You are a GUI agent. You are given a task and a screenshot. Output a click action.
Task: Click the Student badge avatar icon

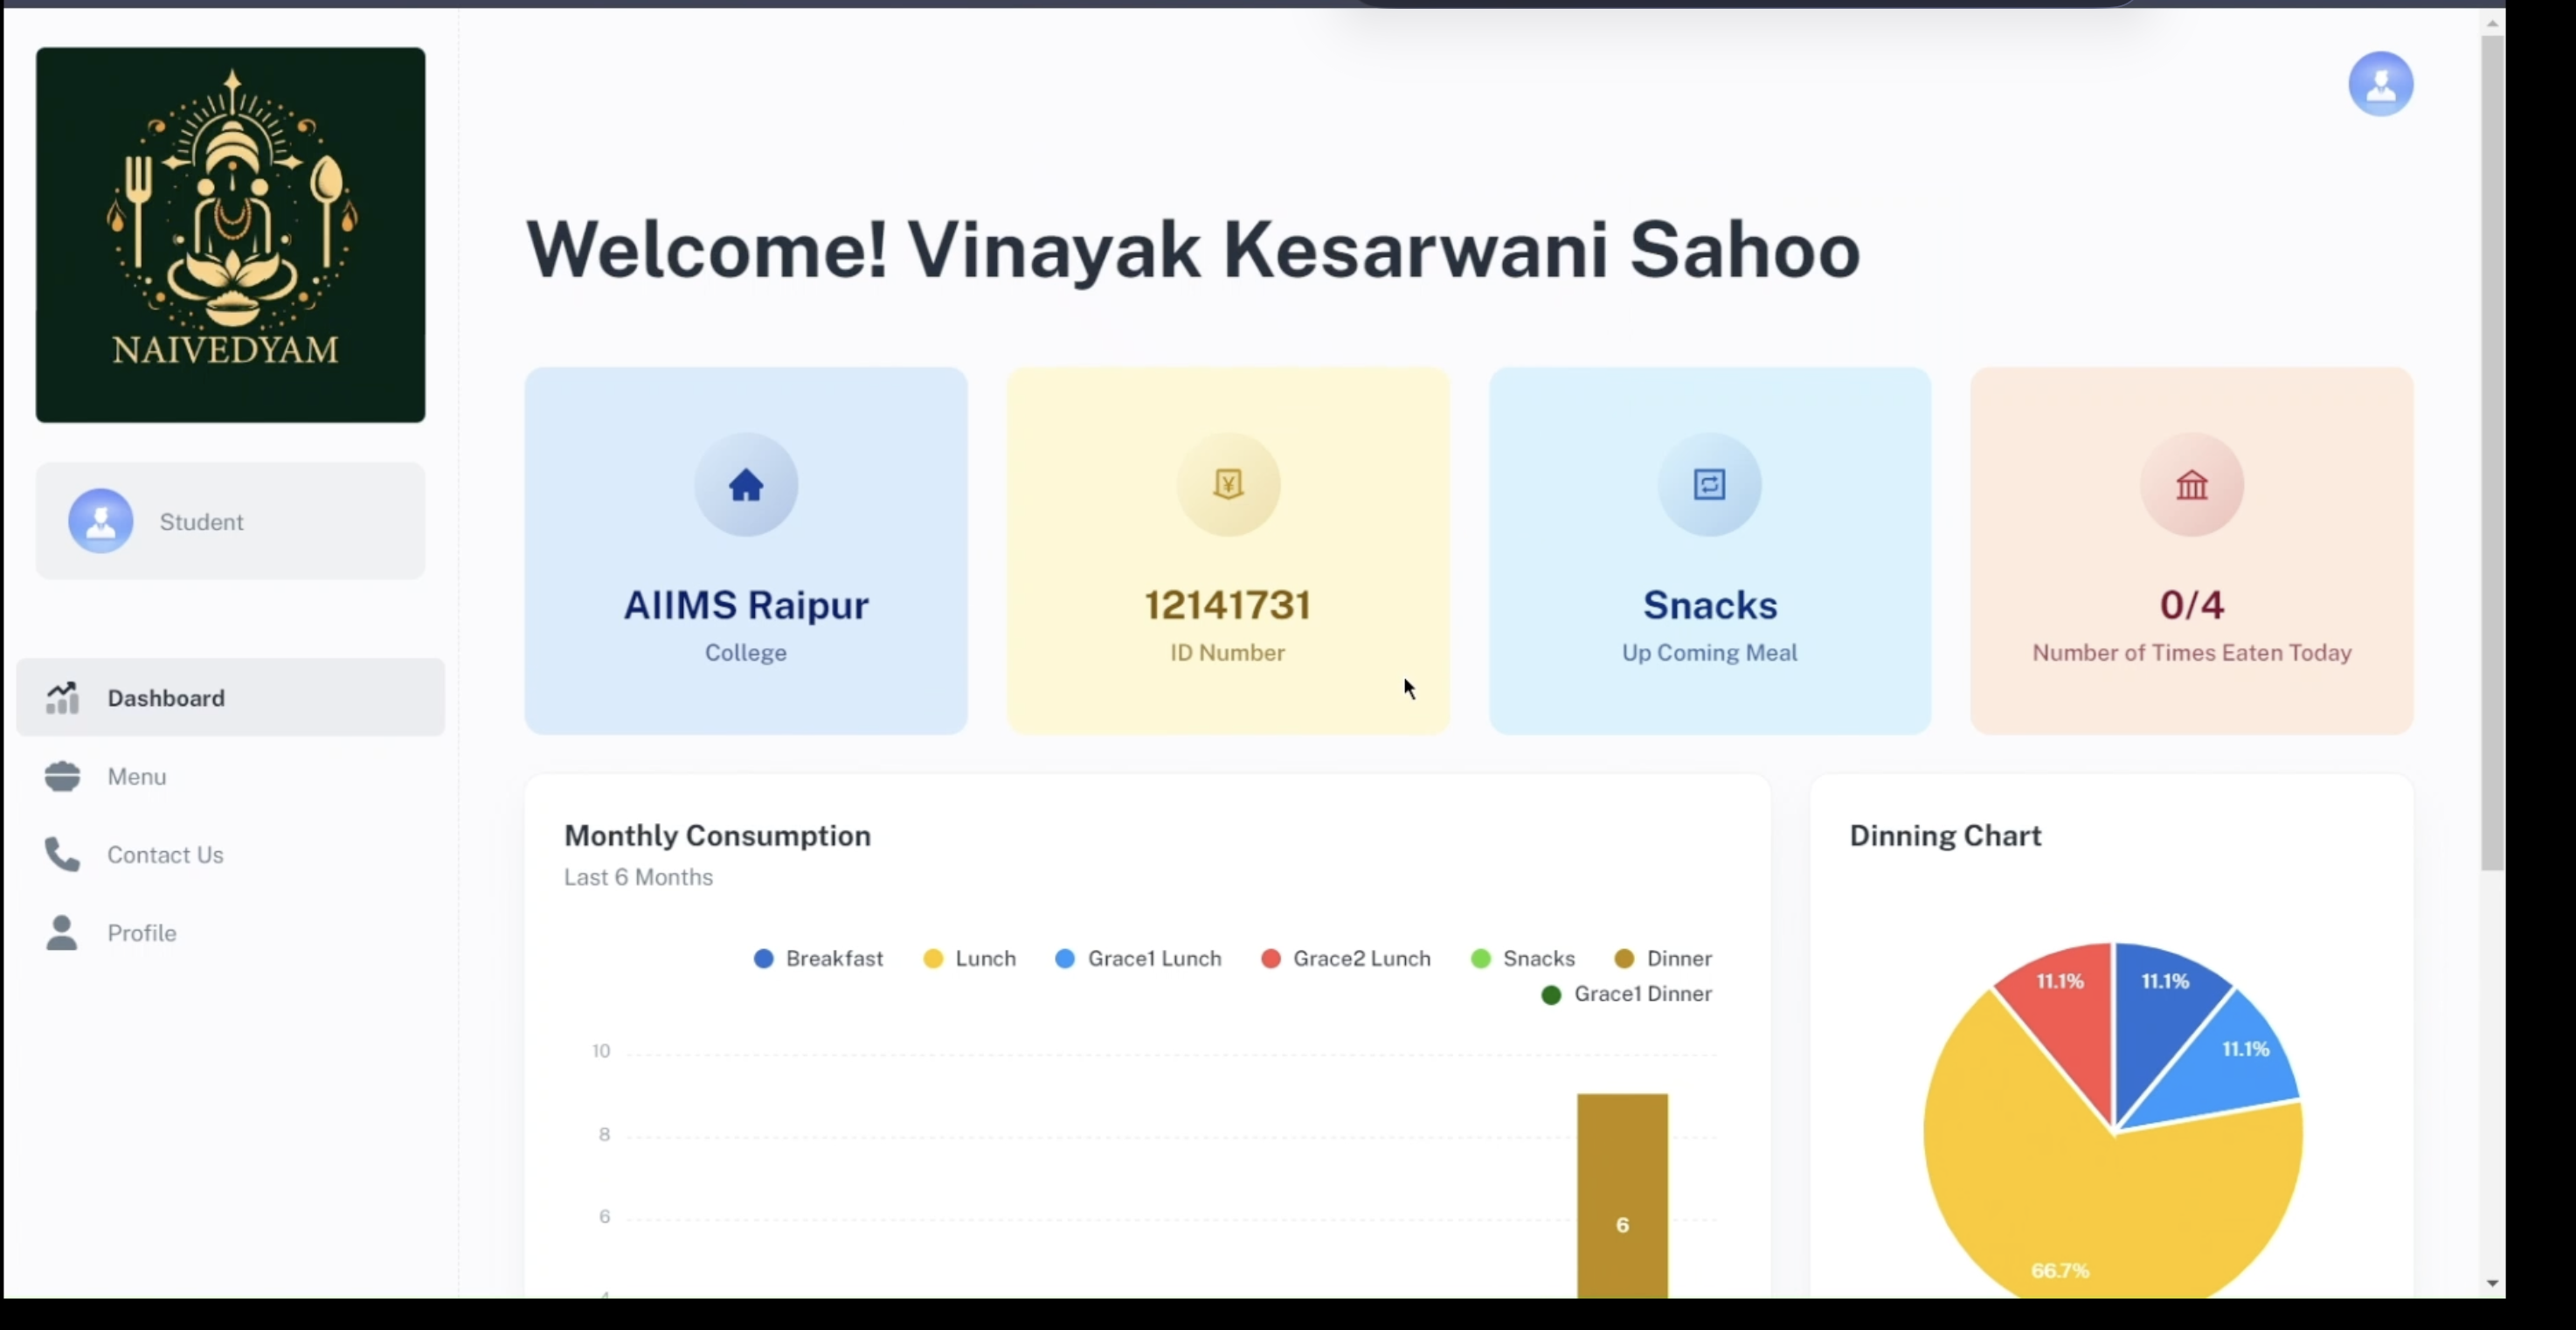[x=100, y=521]
